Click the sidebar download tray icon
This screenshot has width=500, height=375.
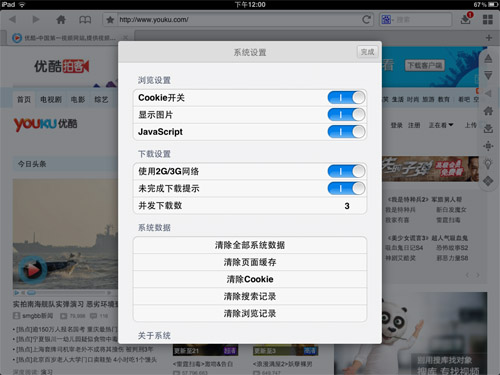pyautogui.click(x=488, y=128)
